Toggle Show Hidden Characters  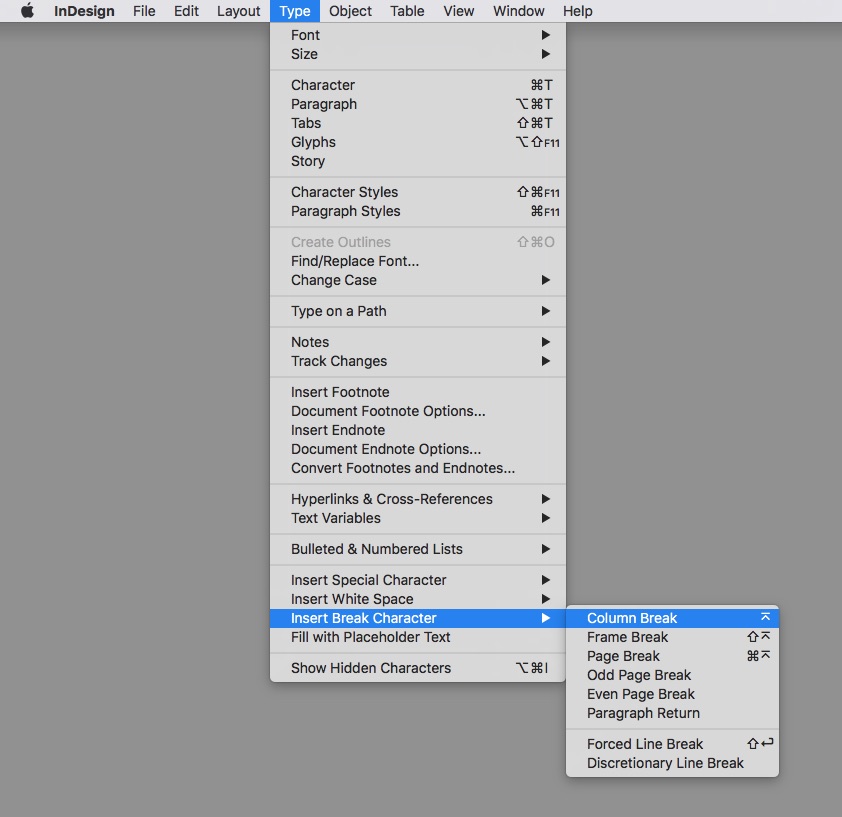pos(371,668)
